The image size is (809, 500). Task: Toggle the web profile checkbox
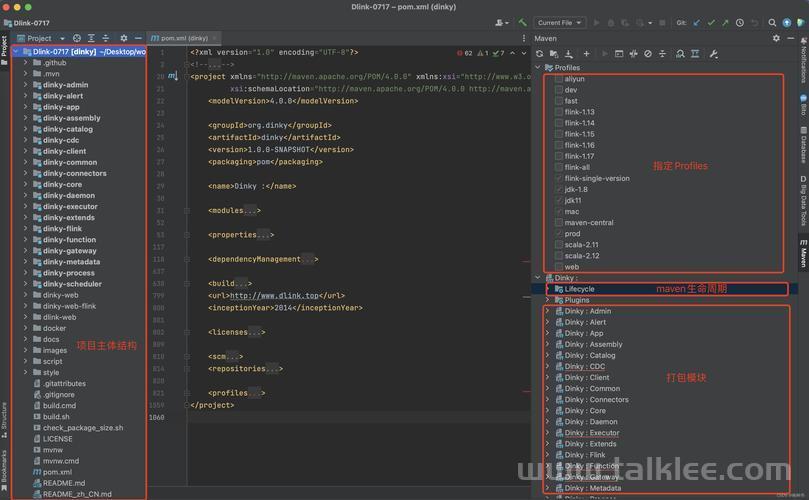[559, 267]
